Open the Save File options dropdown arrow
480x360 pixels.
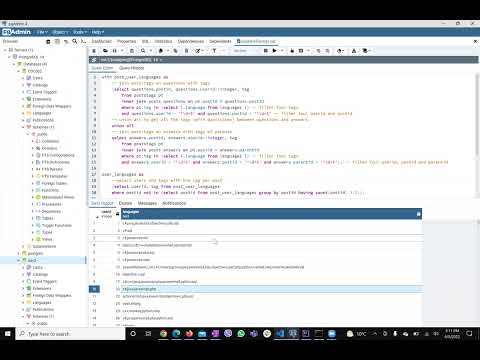click(122, 51)
